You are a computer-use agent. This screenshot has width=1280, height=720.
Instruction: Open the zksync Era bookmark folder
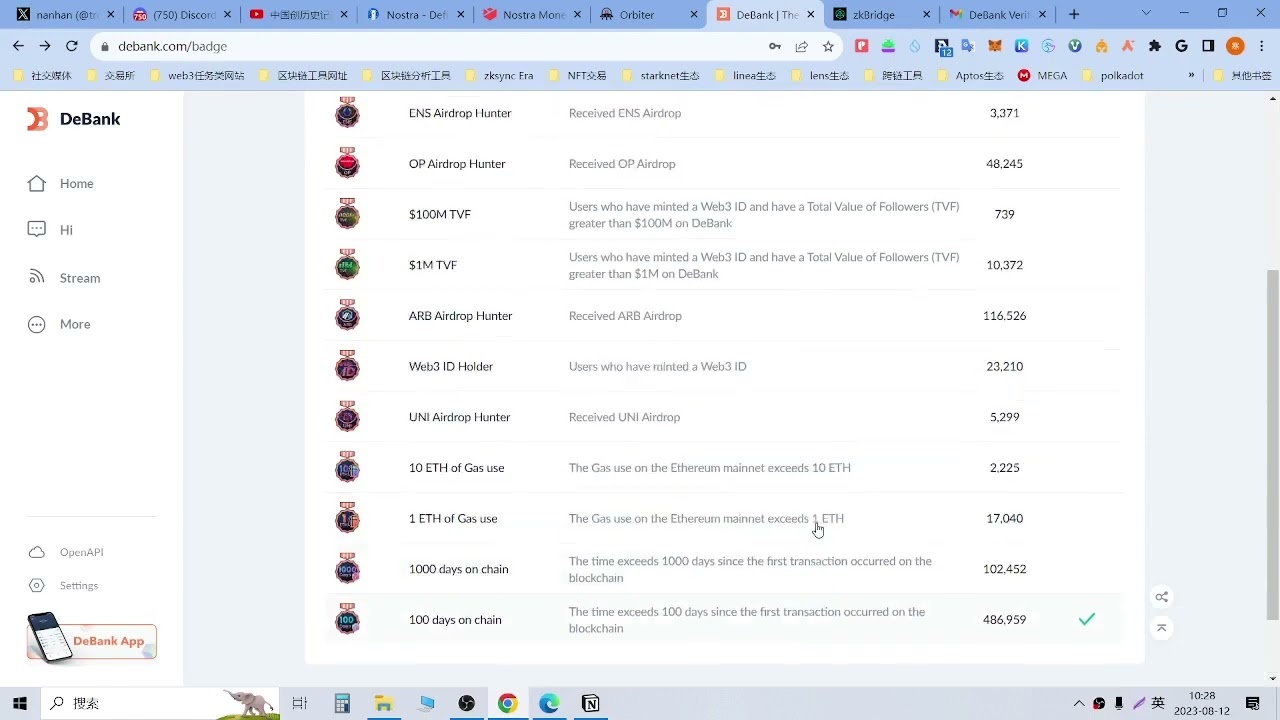[x=499, y=75]
